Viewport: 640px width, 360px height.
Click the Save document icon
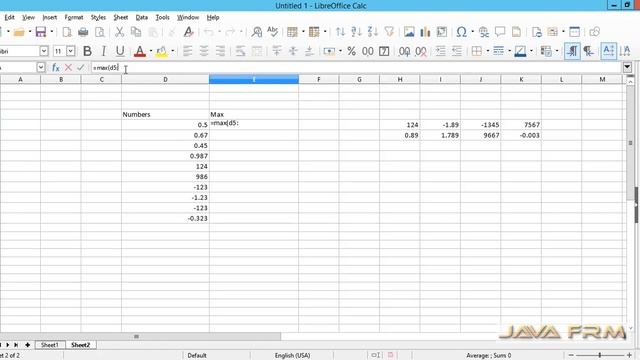click(x=41, y=32)
